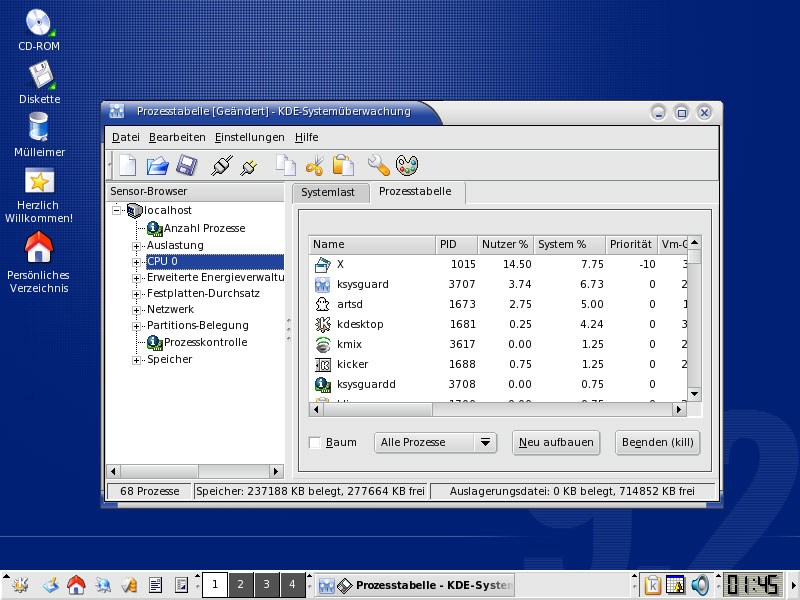The image size is (800, 600).
Task: Paste using the clipboard toolbar icon
Action: (x=343, y=165)
